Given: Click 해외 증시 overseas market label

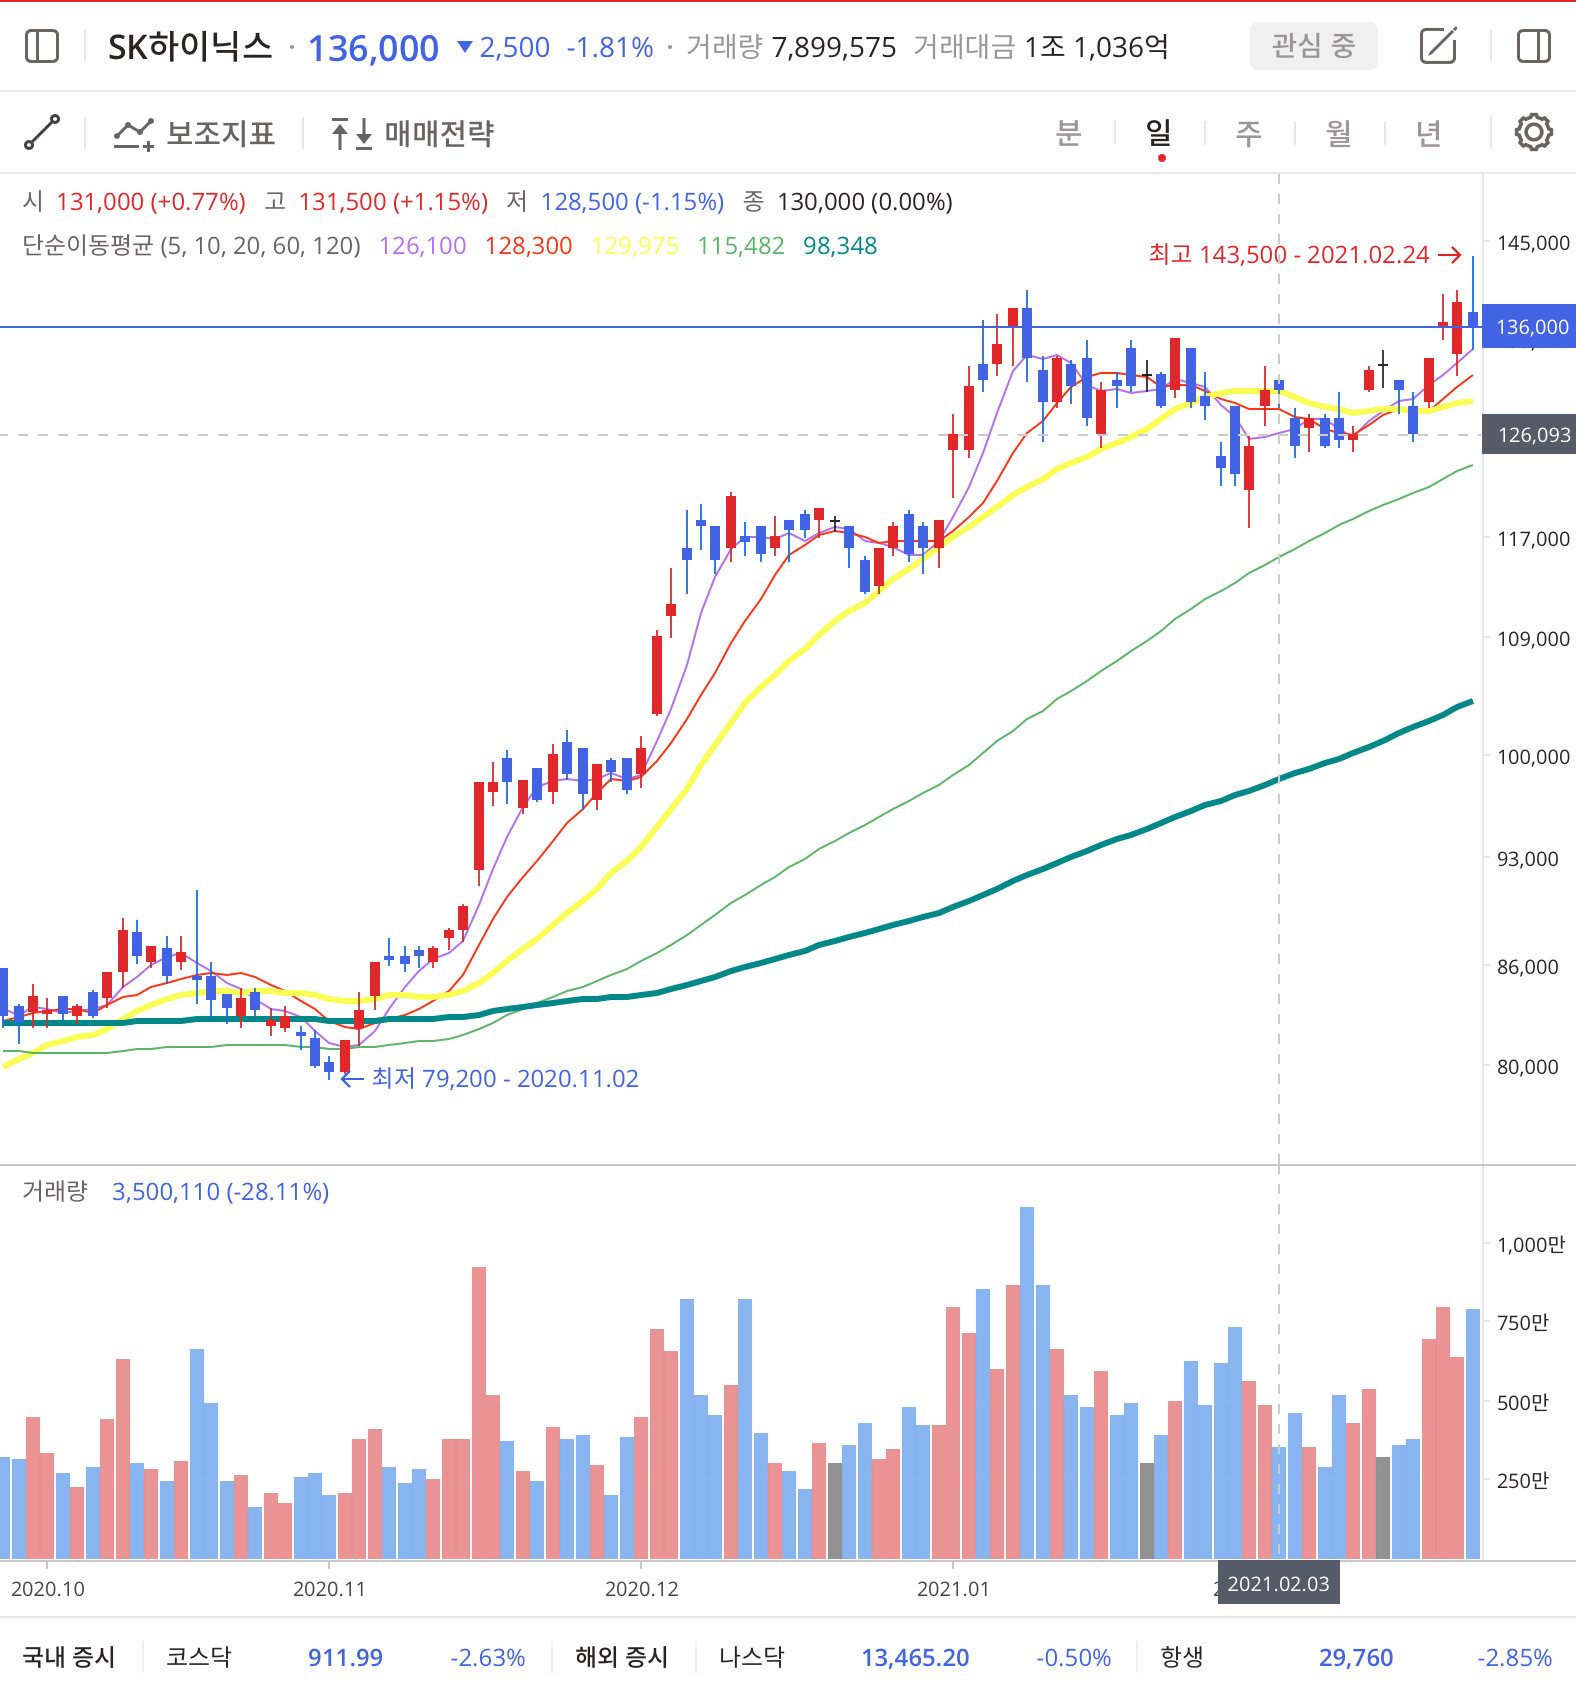Looking at the screenshot, I should (x=621, y=1657).
